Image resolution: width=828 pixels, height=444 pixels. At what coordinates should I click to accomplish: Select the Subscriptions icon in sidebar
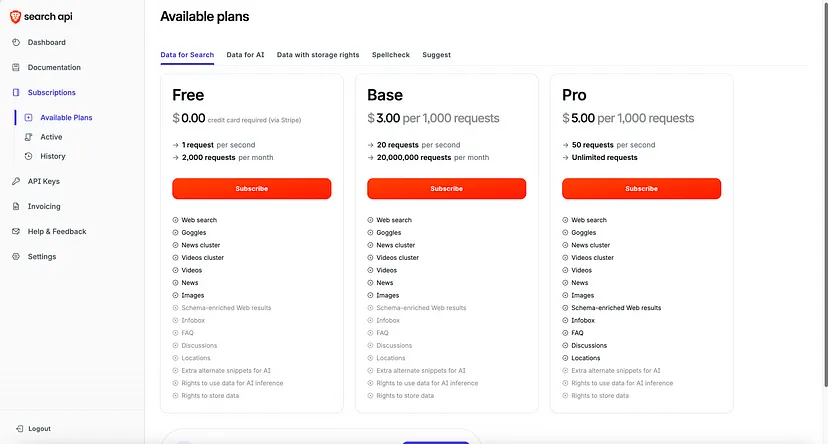coord(16,92)
